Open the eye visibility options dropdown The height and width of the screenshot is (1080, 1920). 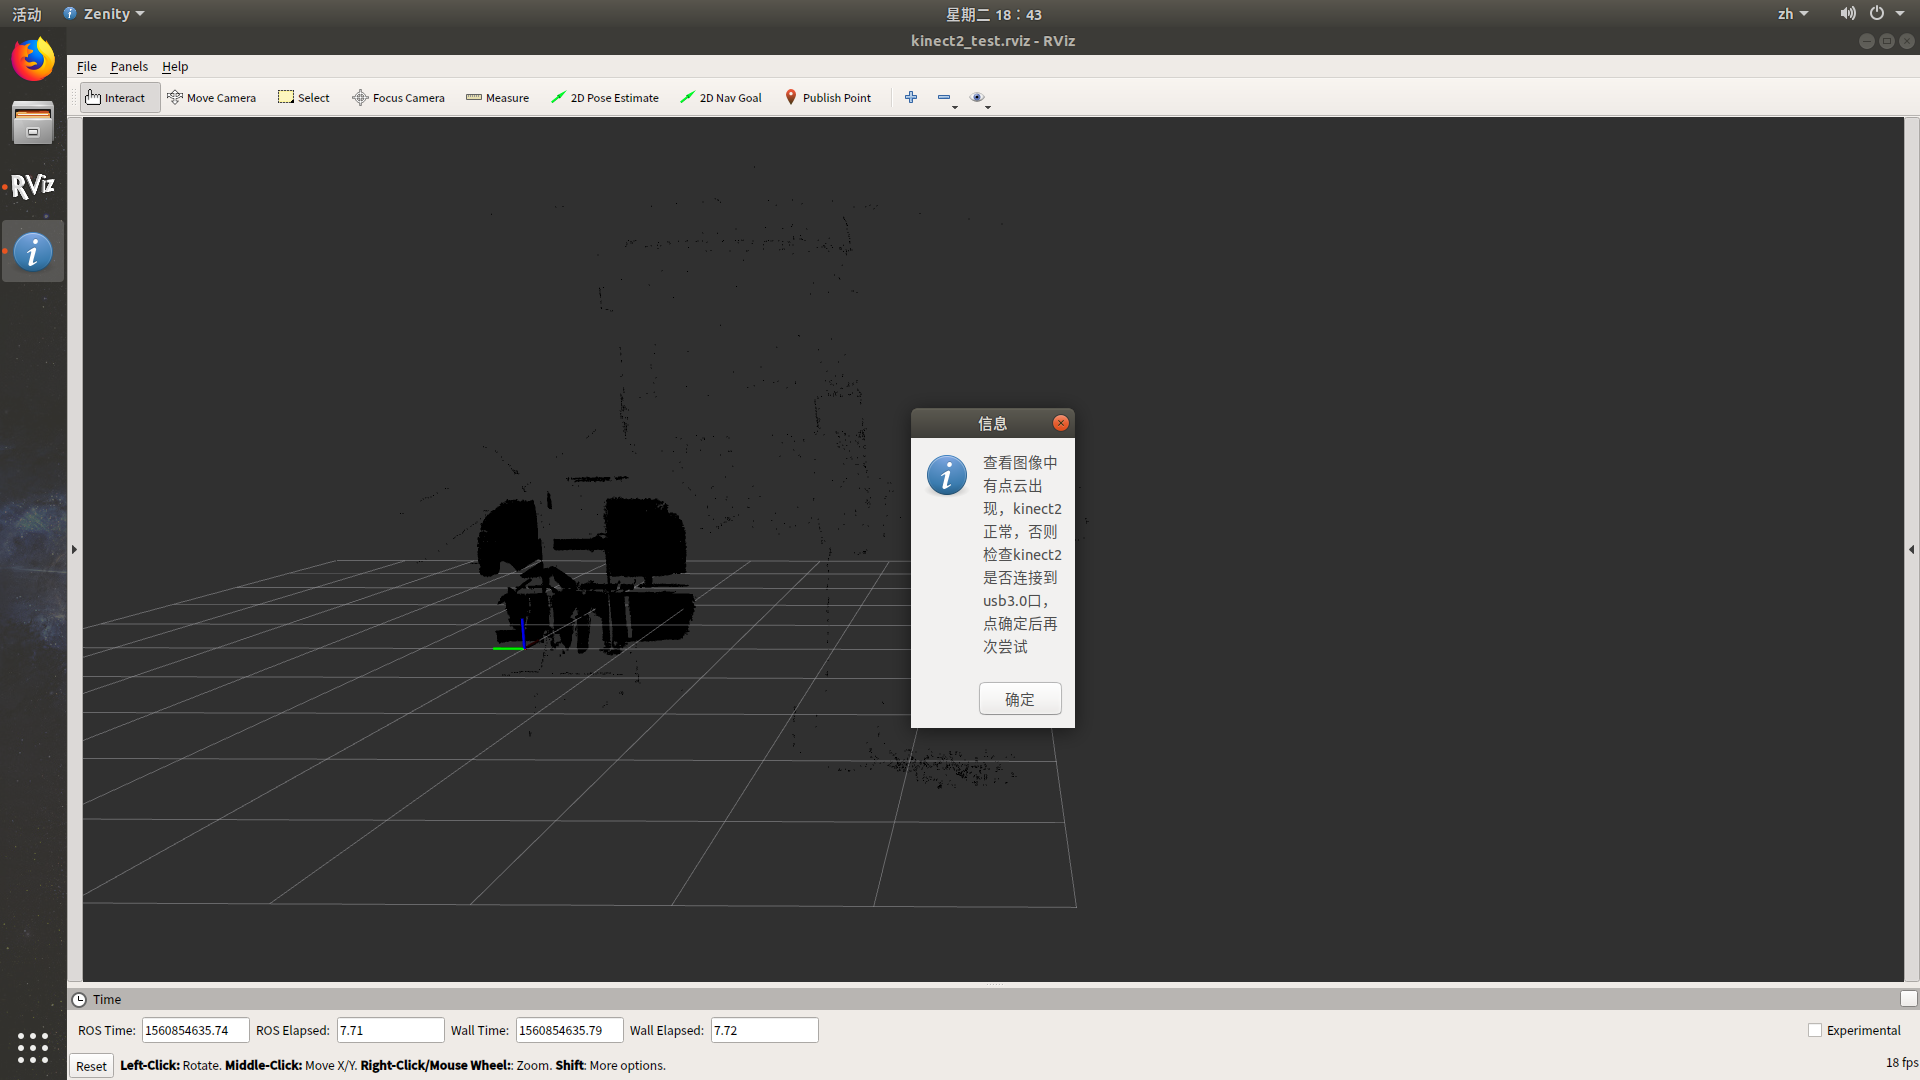(x=979, y=98)
